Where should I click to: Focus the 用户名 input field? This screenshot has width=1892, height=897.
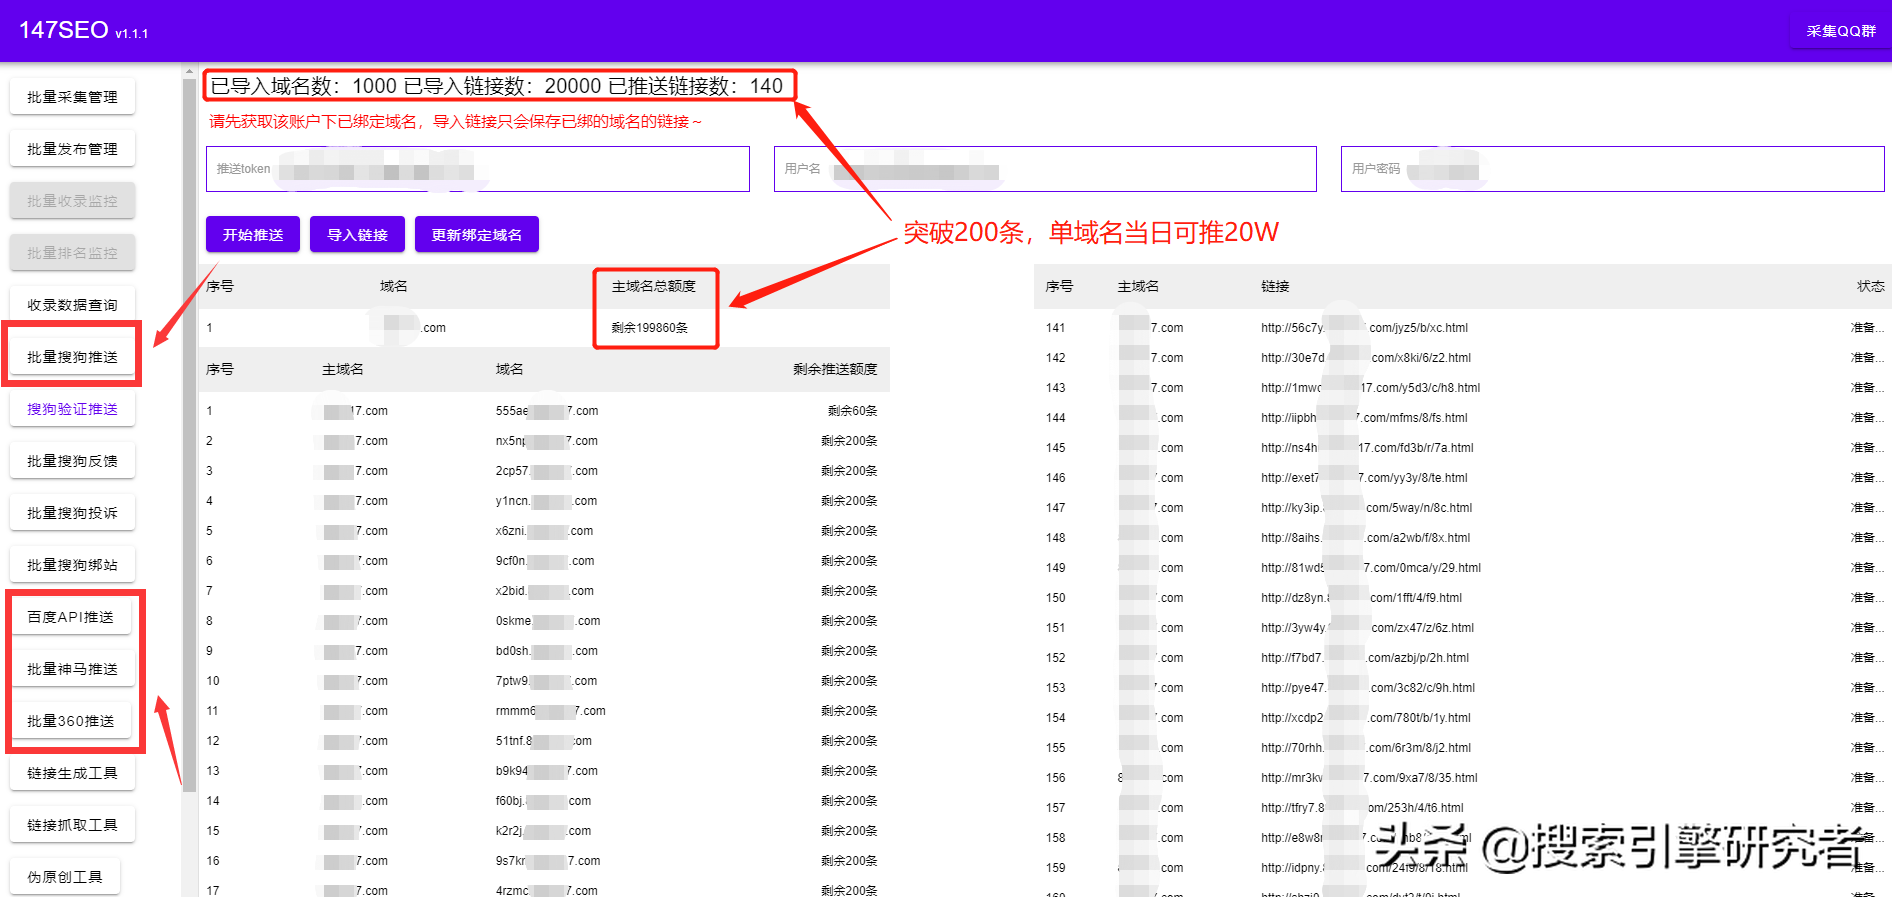point(1045,169)
